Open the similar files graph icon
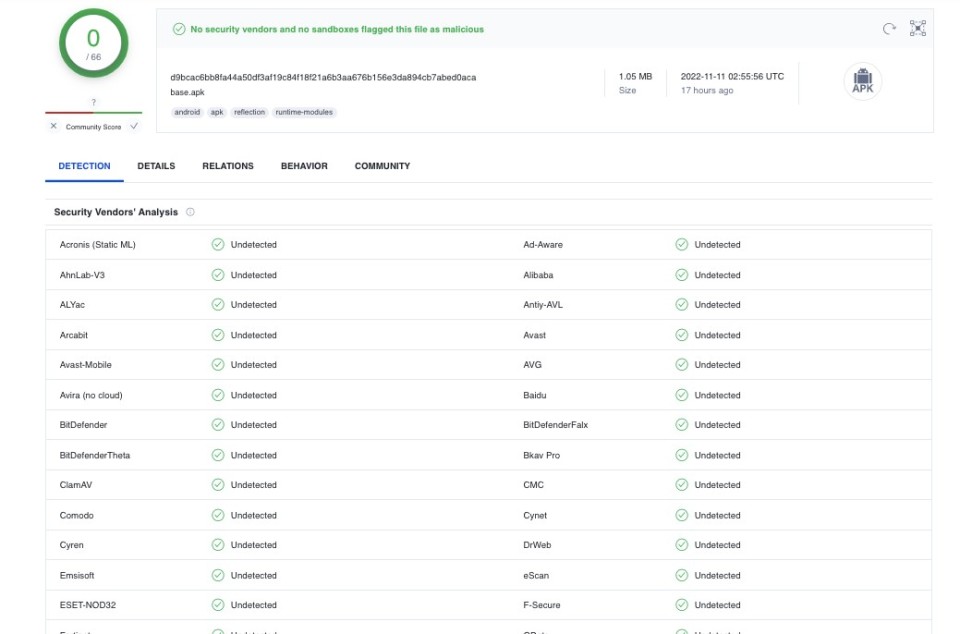Viewport: 960px width, 634px height. (917, 28)
